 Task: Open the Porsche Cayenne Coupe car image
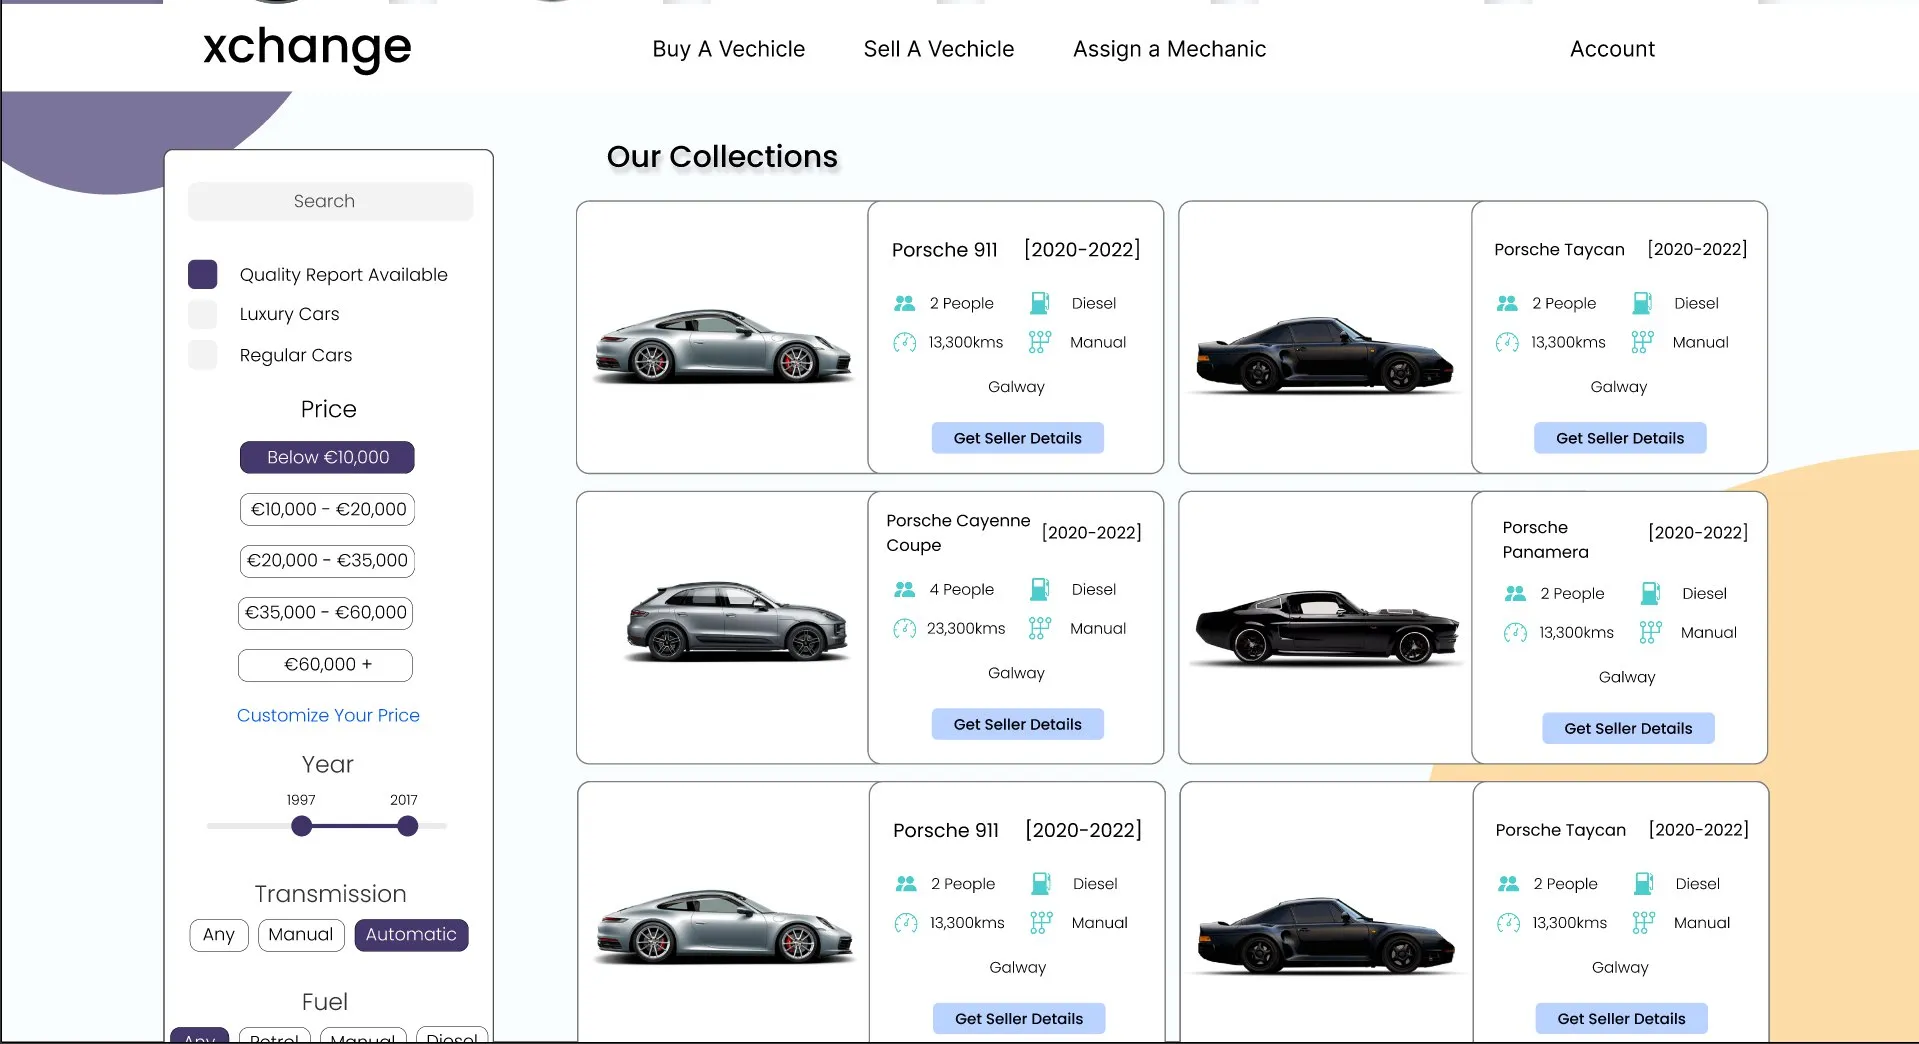(737, 621)
